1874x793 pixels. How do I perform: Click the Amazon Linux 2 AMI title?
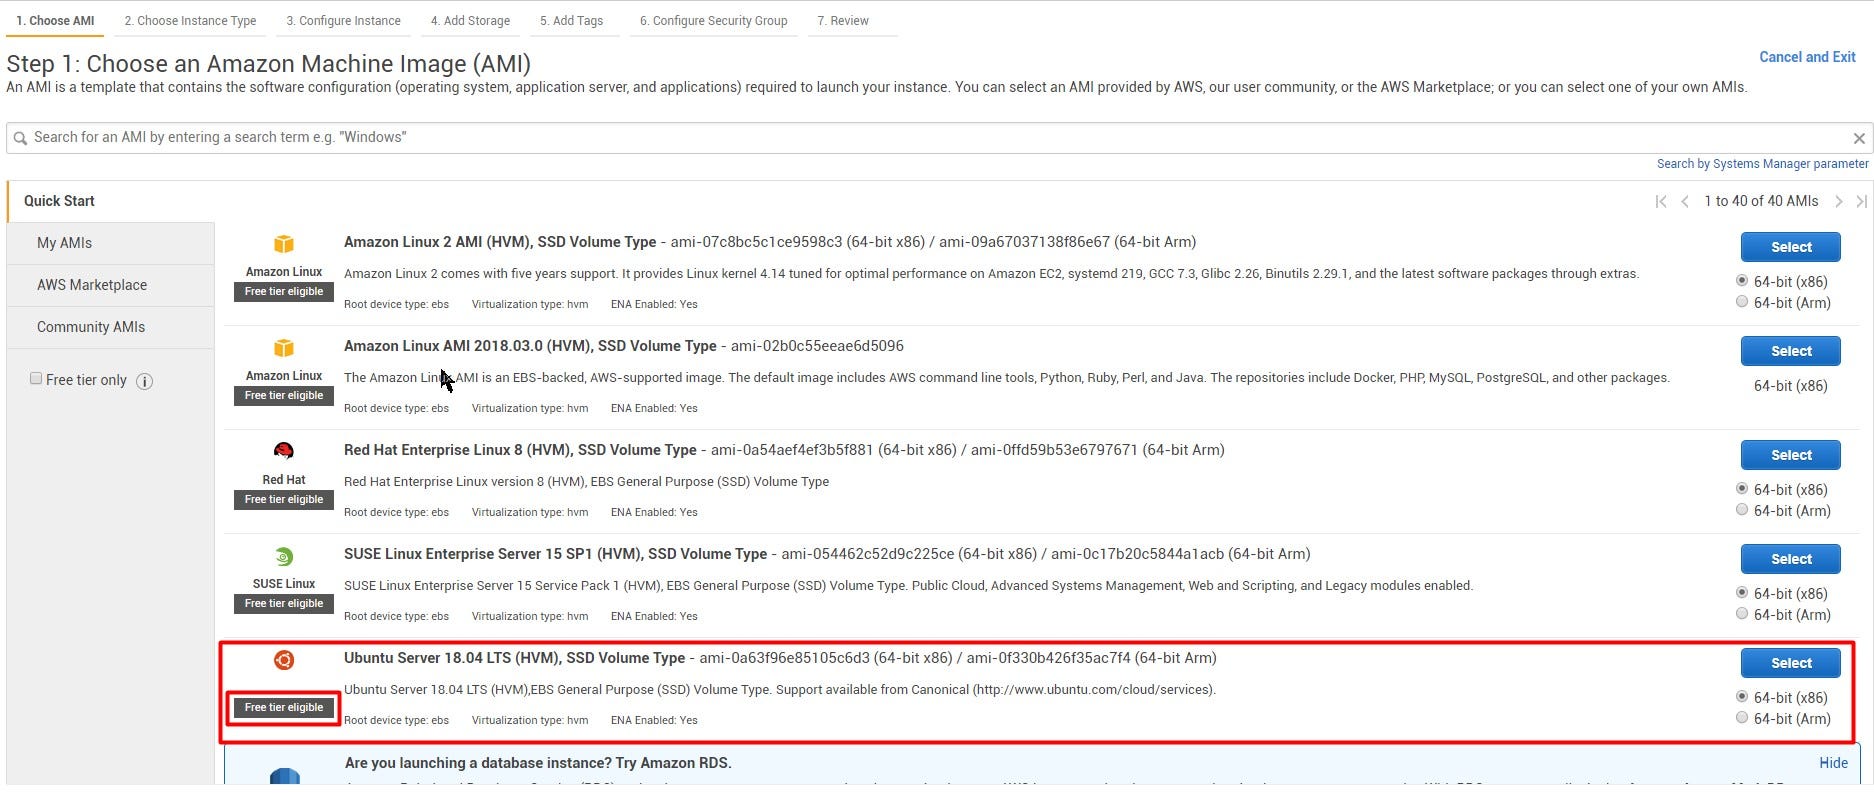point(500,242)
